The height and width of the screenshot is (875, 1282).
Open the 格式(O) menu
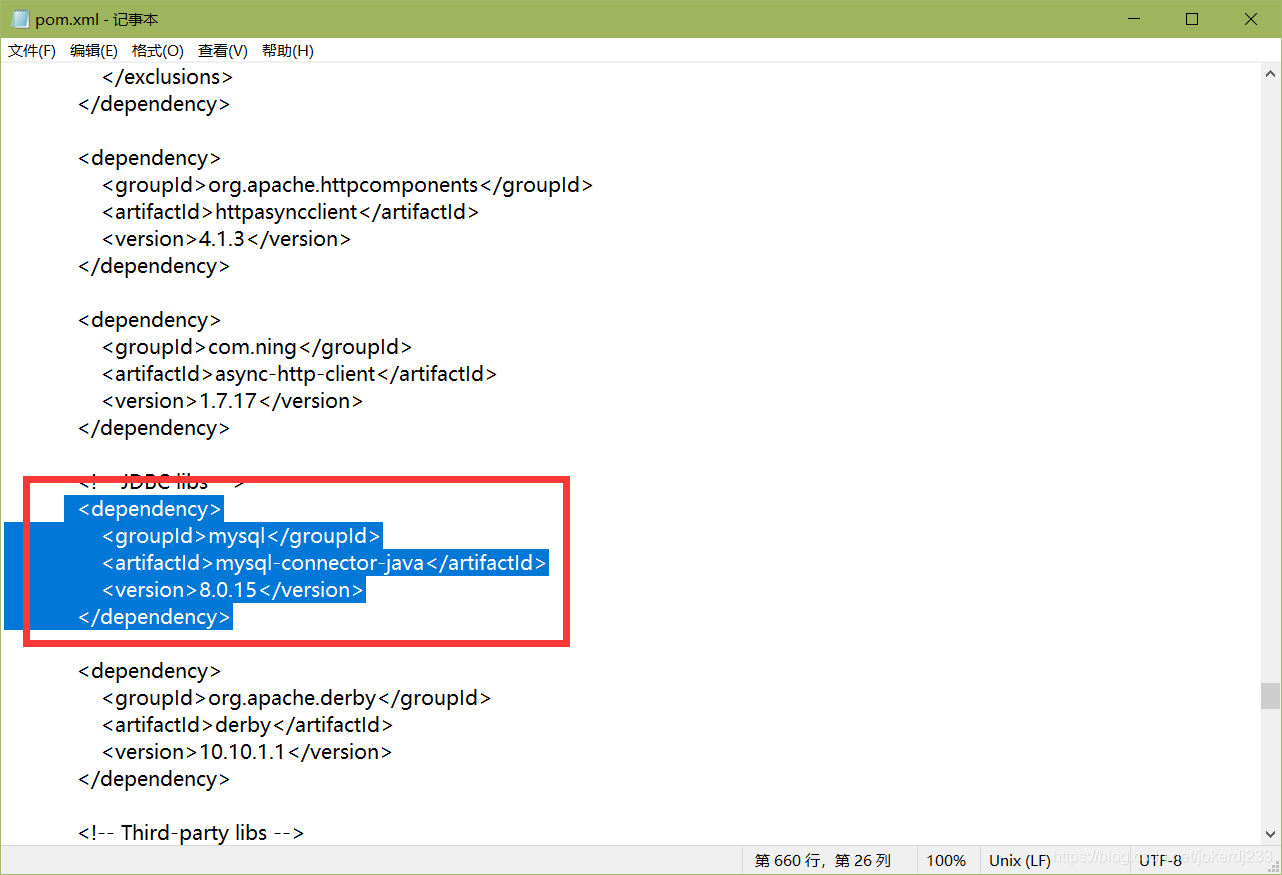(158, 51)
